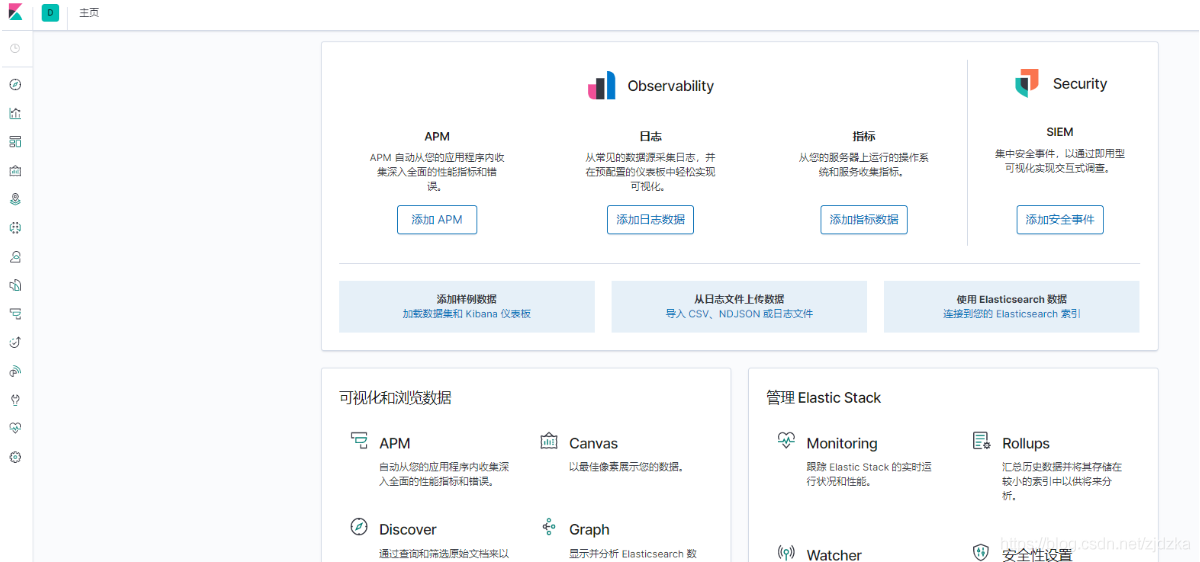1200x562 pixels.
Task: Click the SIEM heading under Security
Action: [x=1060, y=132]
